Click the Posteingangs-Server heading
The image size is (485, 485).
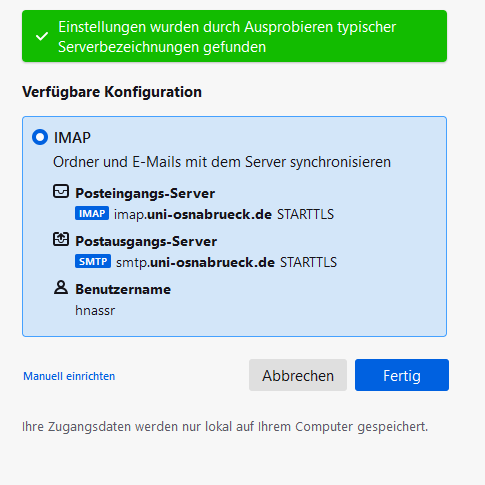click(145, 193)
